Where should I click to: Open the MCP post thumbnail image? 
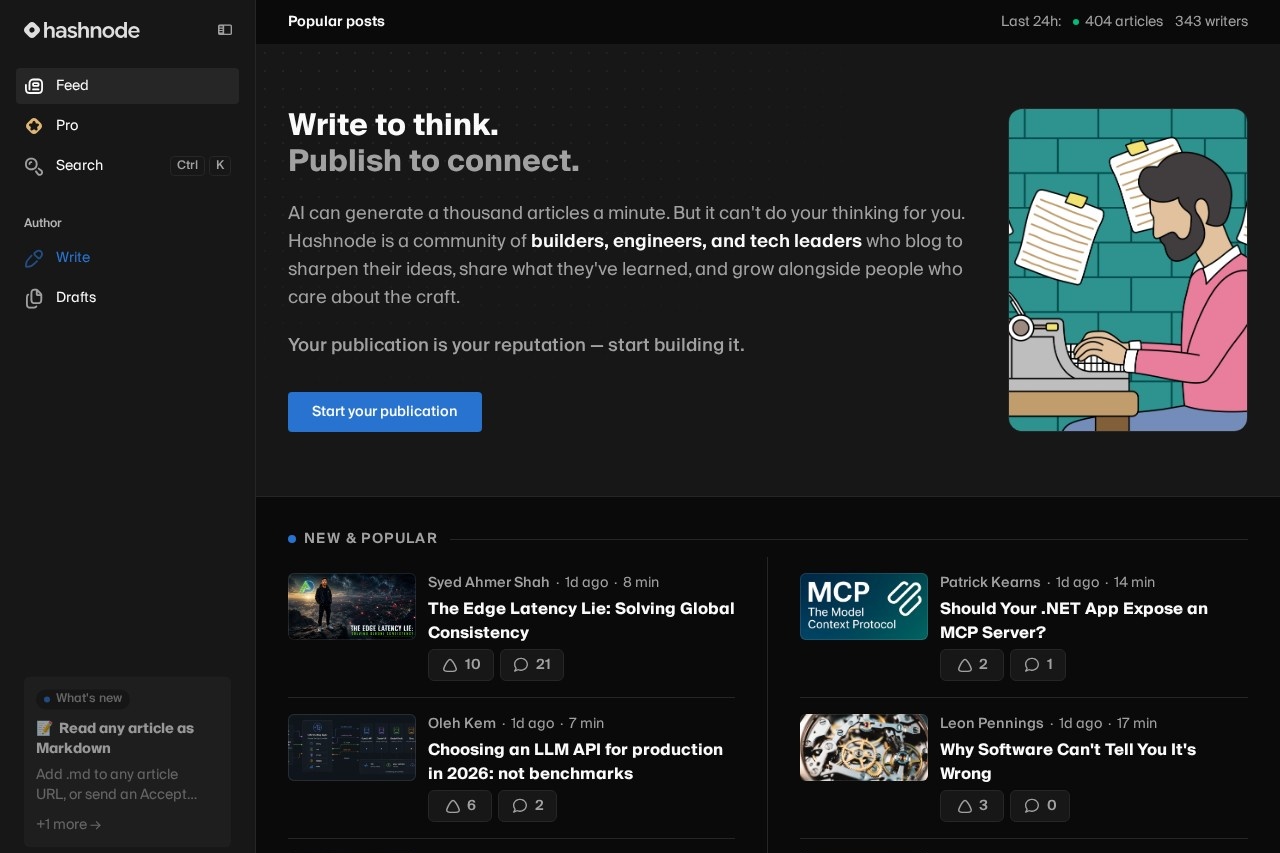[x=864, y=606]
